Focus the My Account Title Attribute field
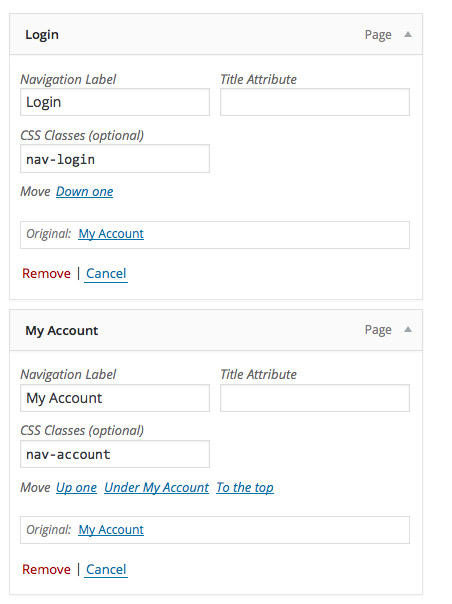452x604 pixels. [315, 398]
